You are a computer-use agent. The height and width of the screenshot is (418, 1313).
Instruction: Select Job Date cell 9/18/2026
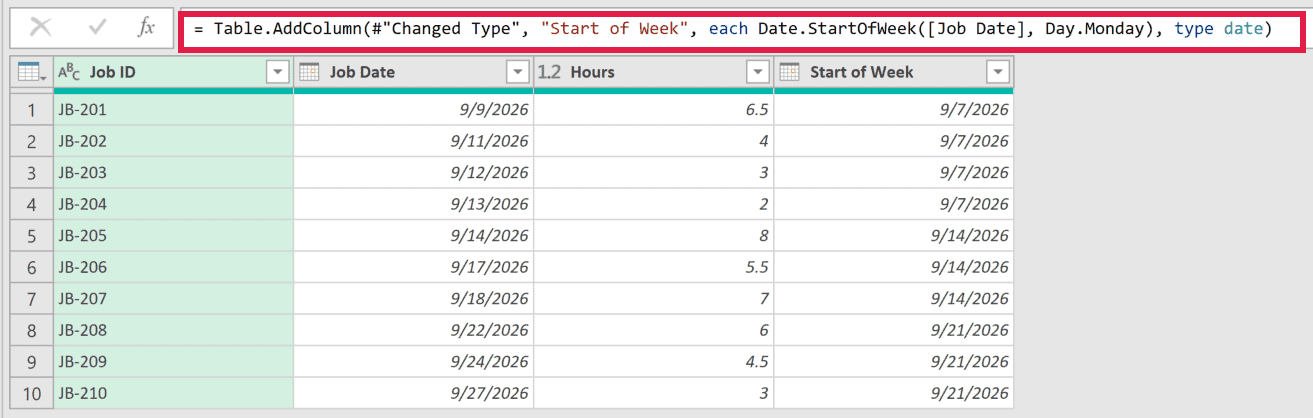pos(414,299)
